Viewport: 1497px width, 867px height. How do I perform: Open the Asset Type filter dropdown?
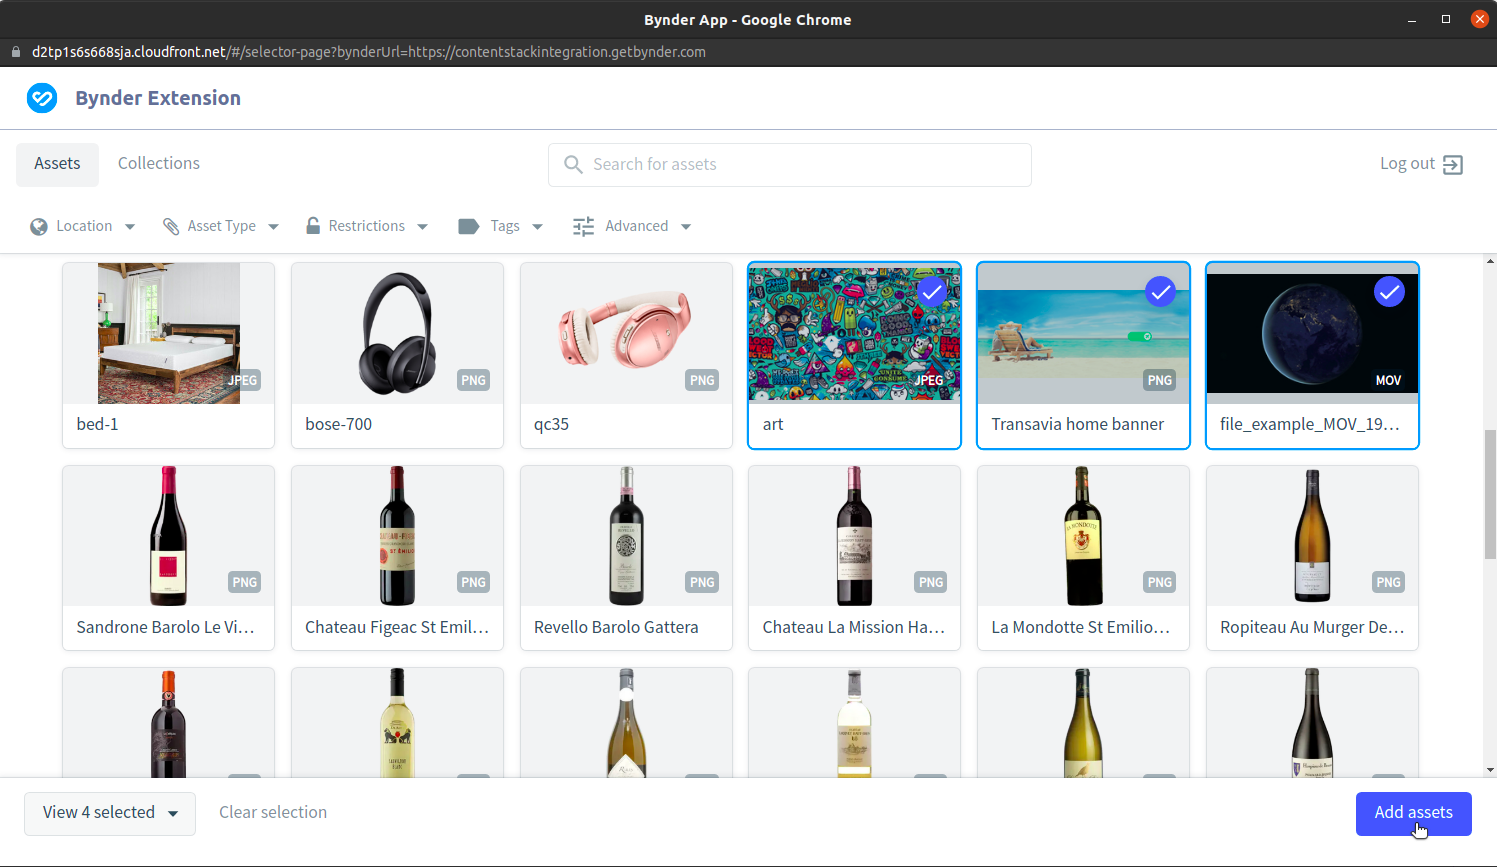[221, 227]
